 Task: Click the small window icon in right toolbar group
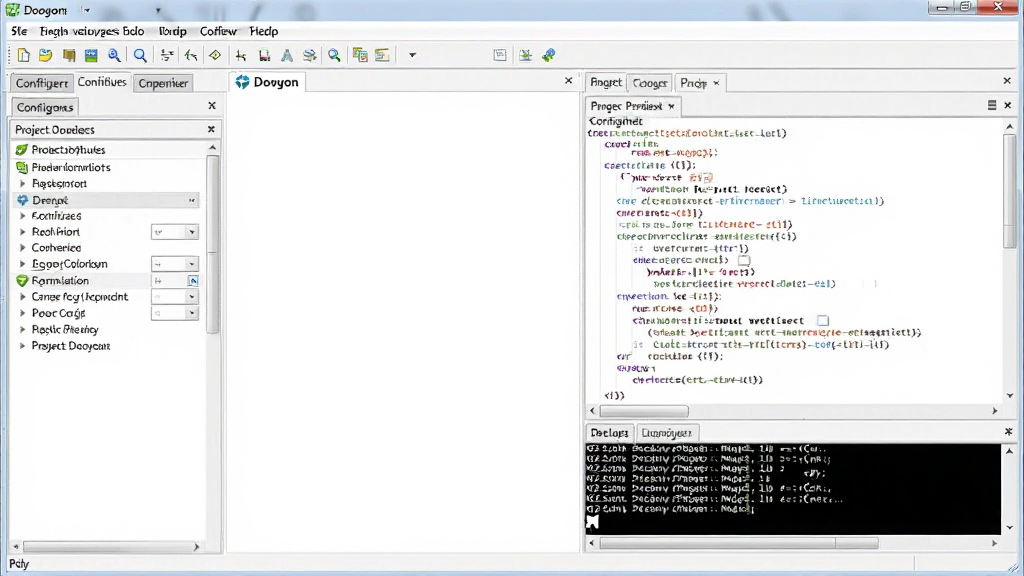(500, 56)
